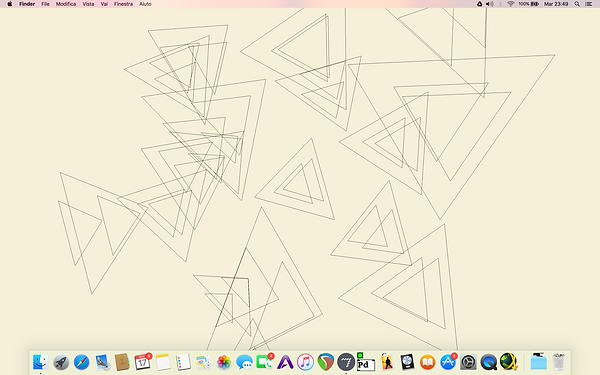Screen dimensions: 600x375
Task: Open the Mail eagle stamp icon
Action: (102, 362)
